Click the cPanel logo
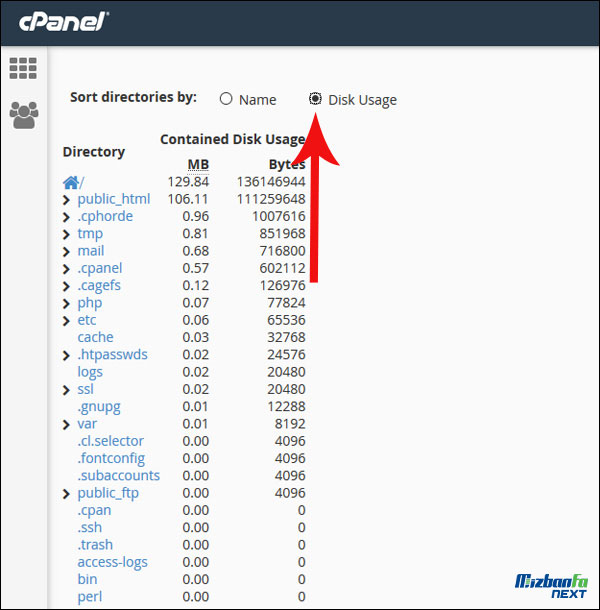This screenshot has width=600, height=610. [x=60, y=21]
